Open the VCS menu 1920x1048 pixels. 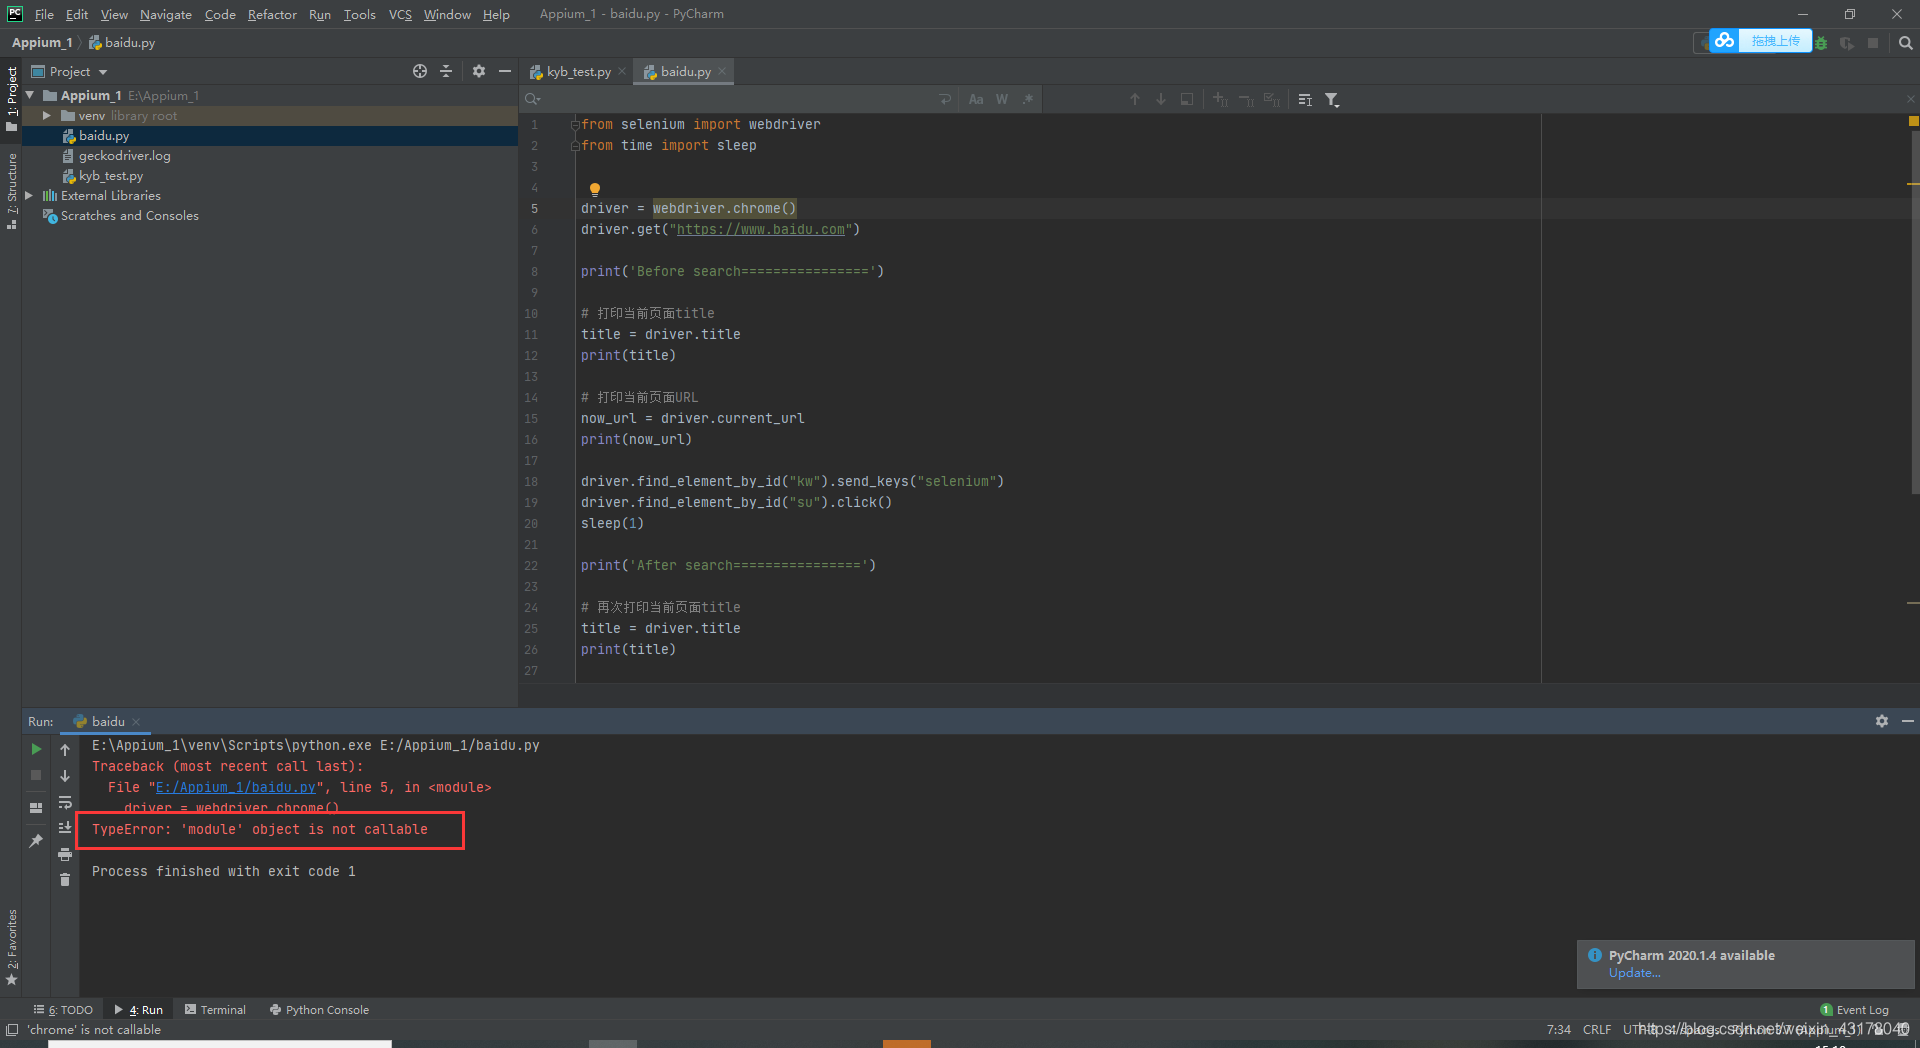pyautogui.click(x=400, y=14)
